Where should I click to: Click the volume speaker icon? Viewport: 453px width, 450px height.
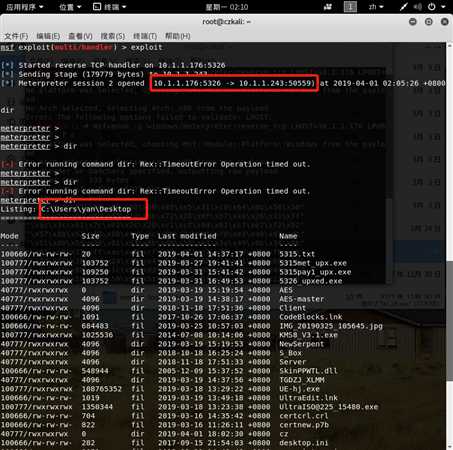coord(418,7)
